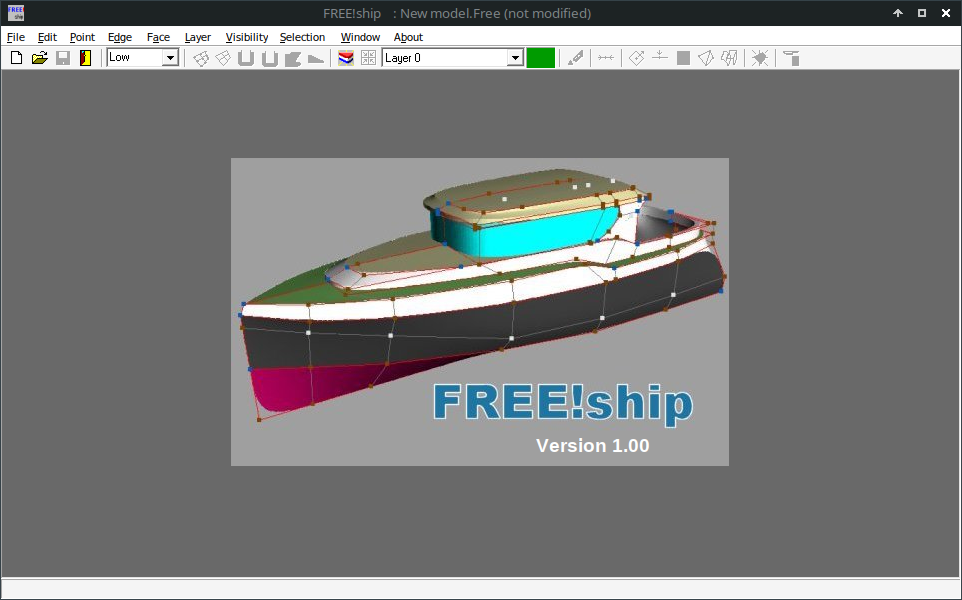Click the four inward arrows icon

pos(368,58)
